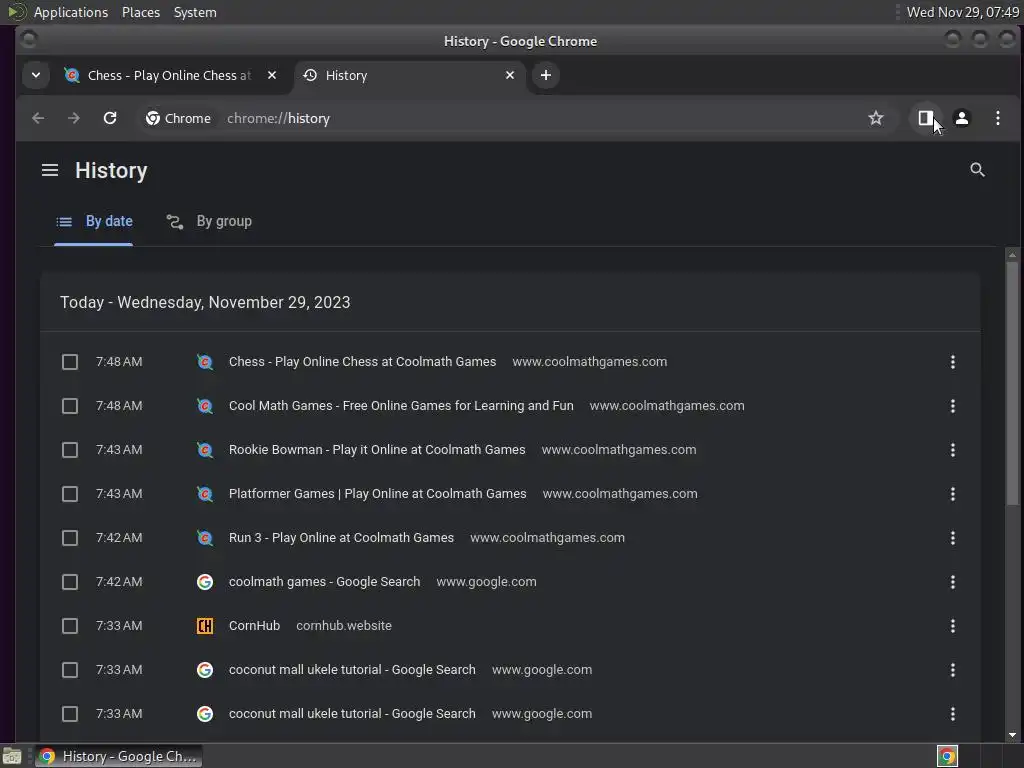Check the last coconut mall ukele tutorial box
Image resolution: width=1024 pixels, height=768 pixels.
click(70, 714)
